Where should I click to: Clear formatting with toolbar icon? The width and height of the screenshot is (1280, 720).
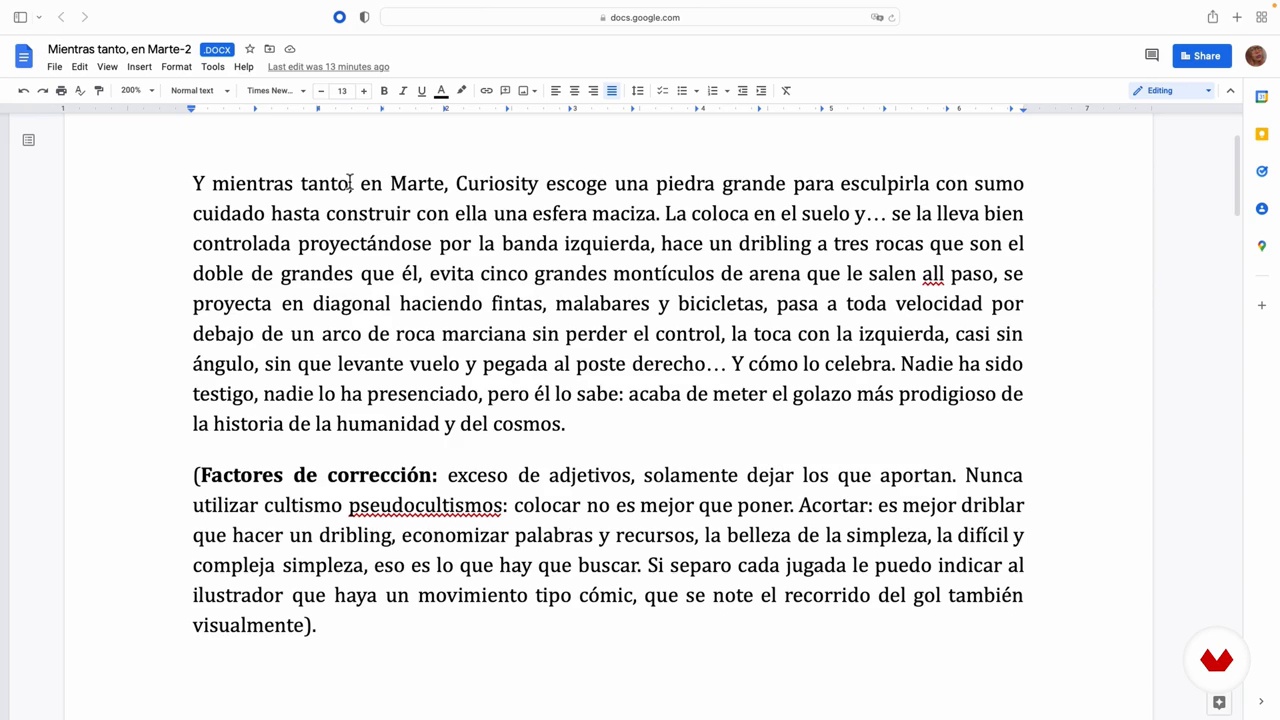tap(786, 91)
